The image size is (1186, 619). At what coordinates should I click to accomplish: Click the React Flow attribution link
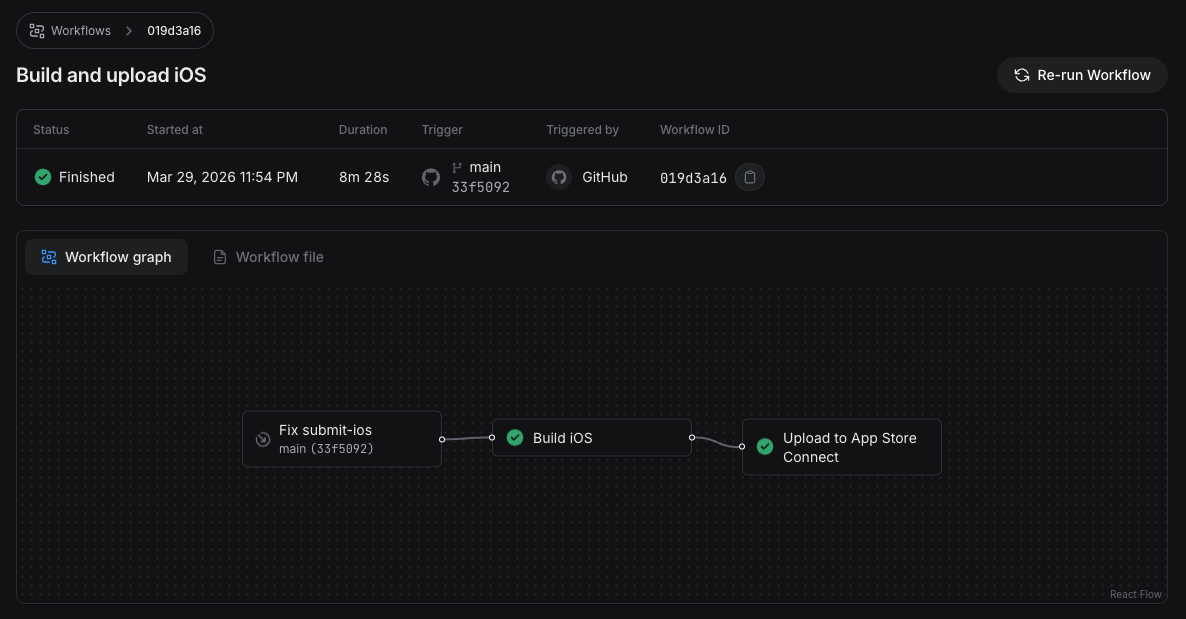click(x=1135, y=594)
